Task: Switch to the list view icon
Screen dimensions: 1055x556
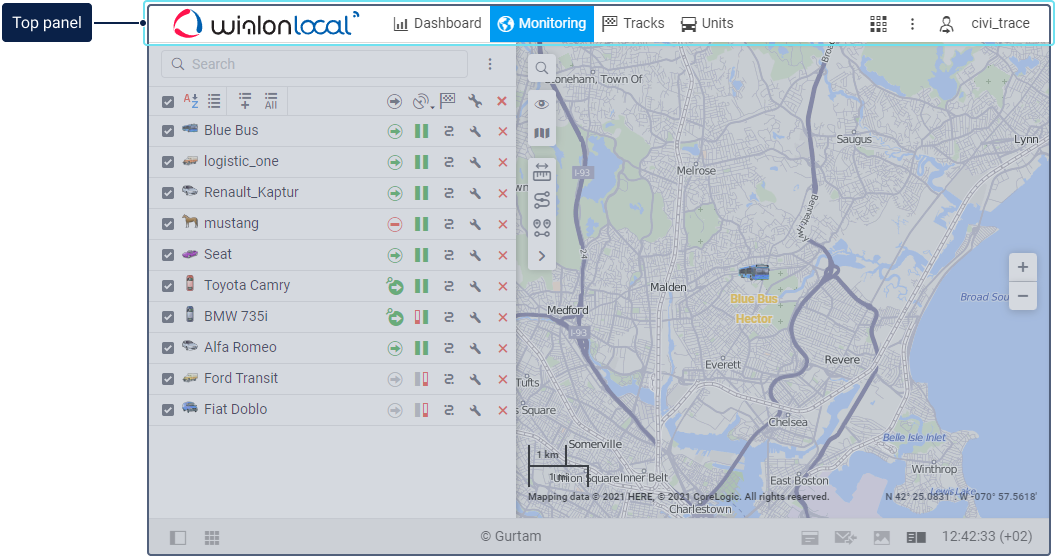Action: coord(214,101)
